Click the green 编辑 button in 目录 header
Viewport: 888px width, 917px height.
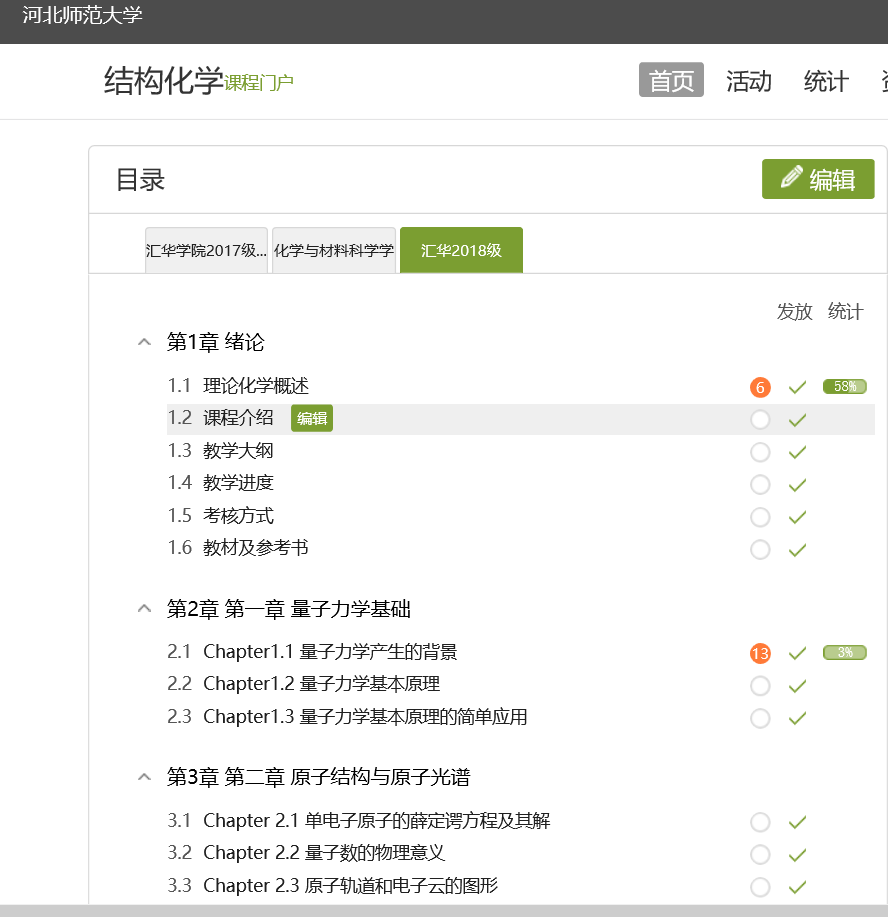(818, 179)
